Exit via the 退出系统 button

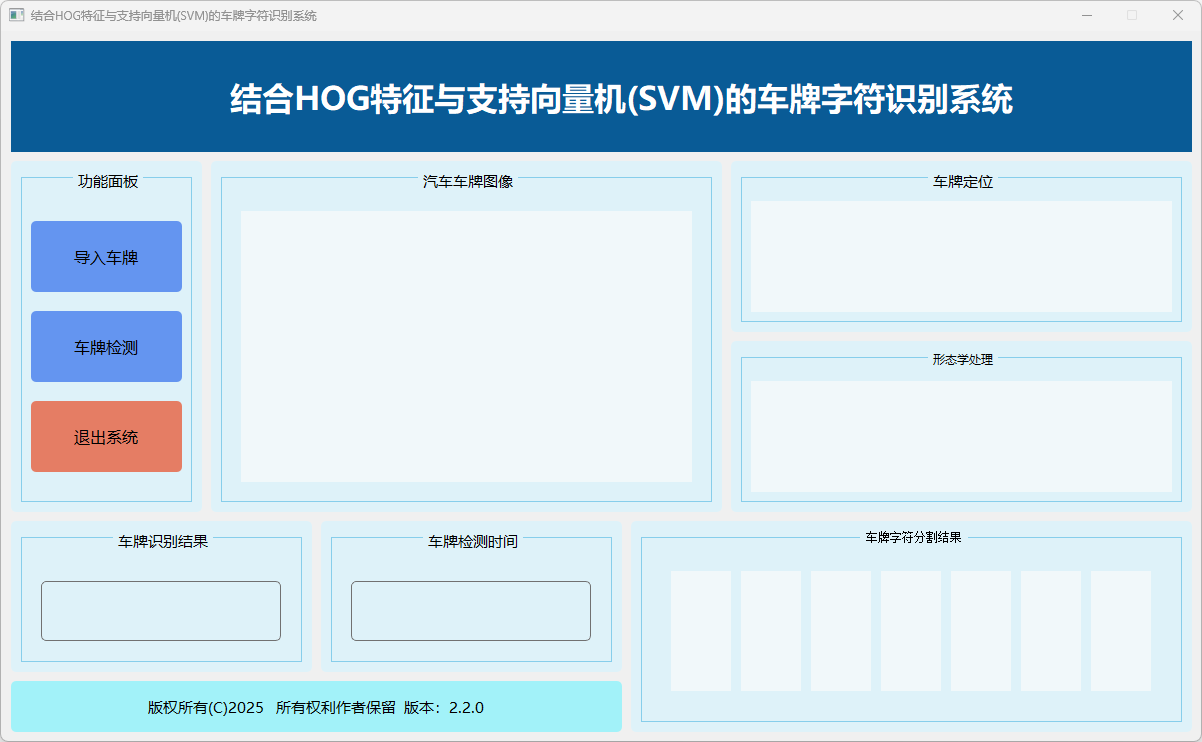pos(106,437)
